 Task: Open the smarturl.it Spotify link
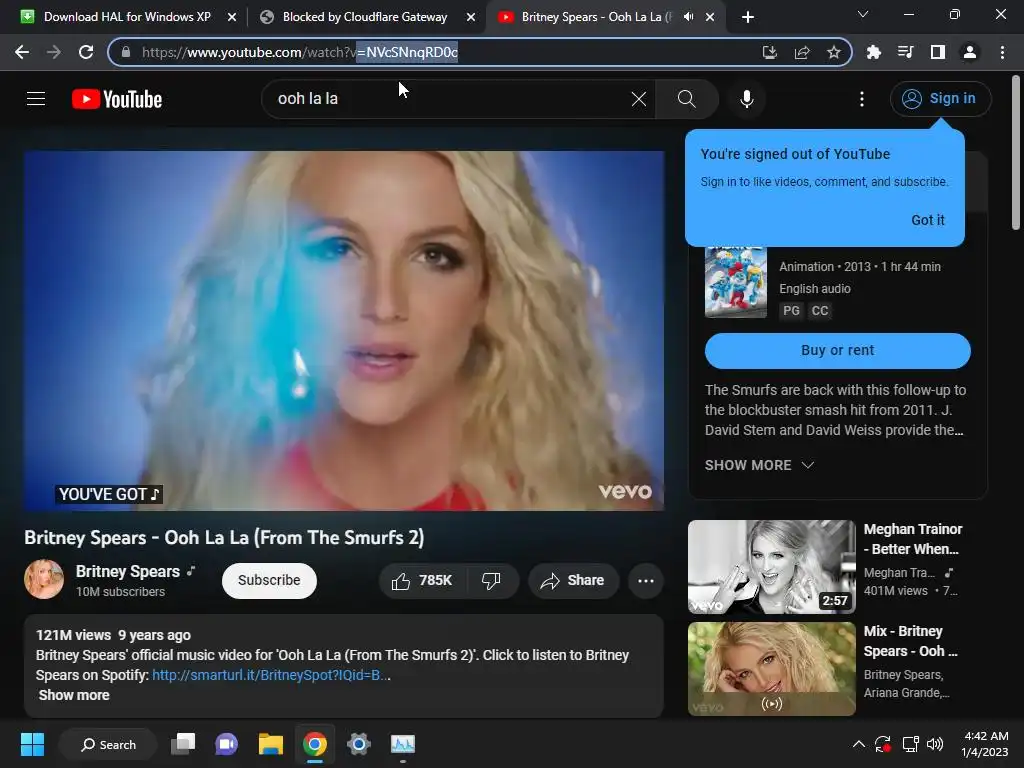tap(271, 675)
